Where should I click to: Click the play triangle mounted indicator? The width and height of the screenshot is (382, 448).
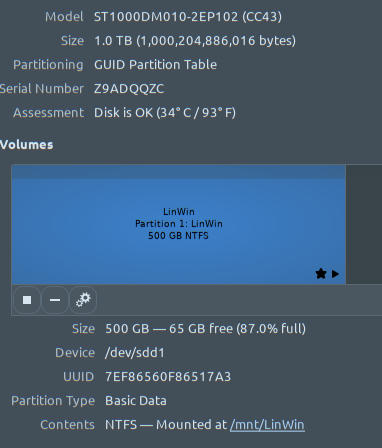335,274
